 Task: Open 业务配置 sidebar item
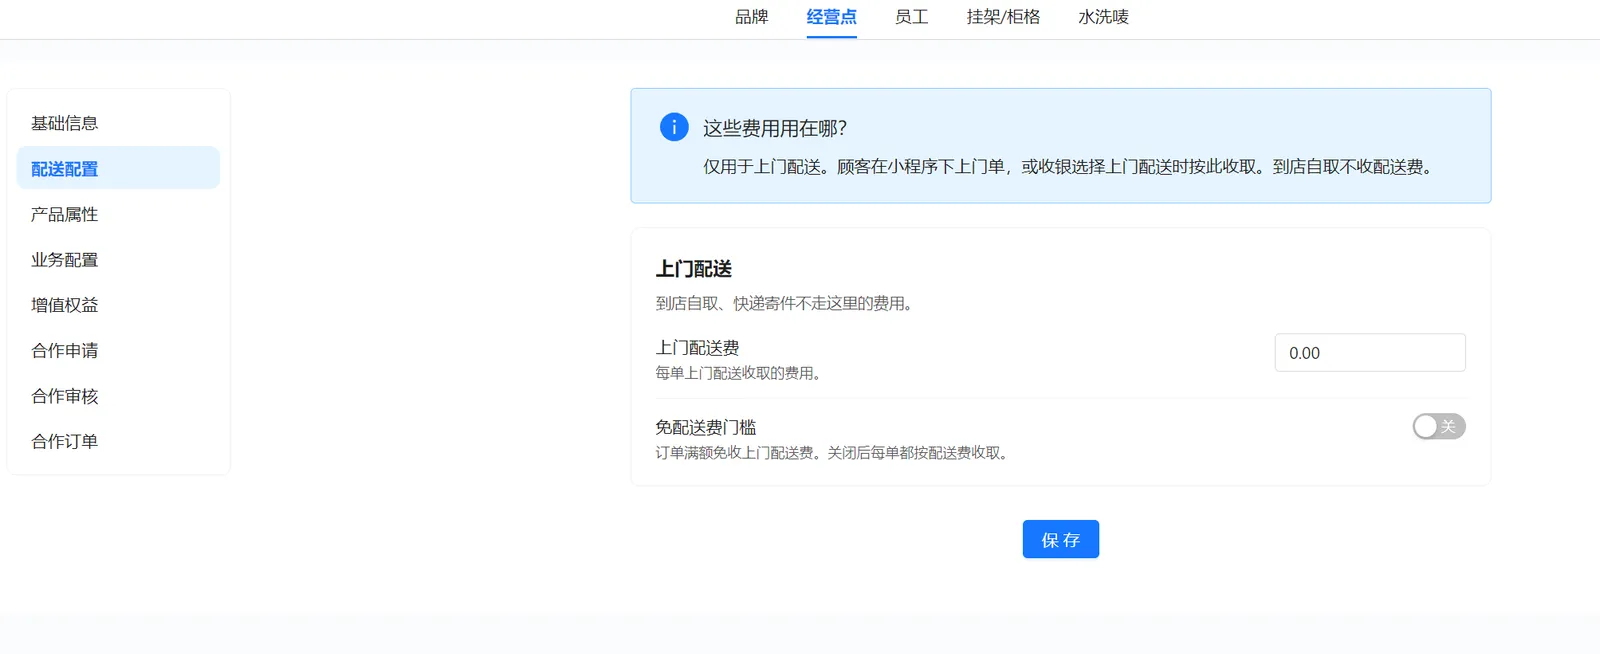118,259
